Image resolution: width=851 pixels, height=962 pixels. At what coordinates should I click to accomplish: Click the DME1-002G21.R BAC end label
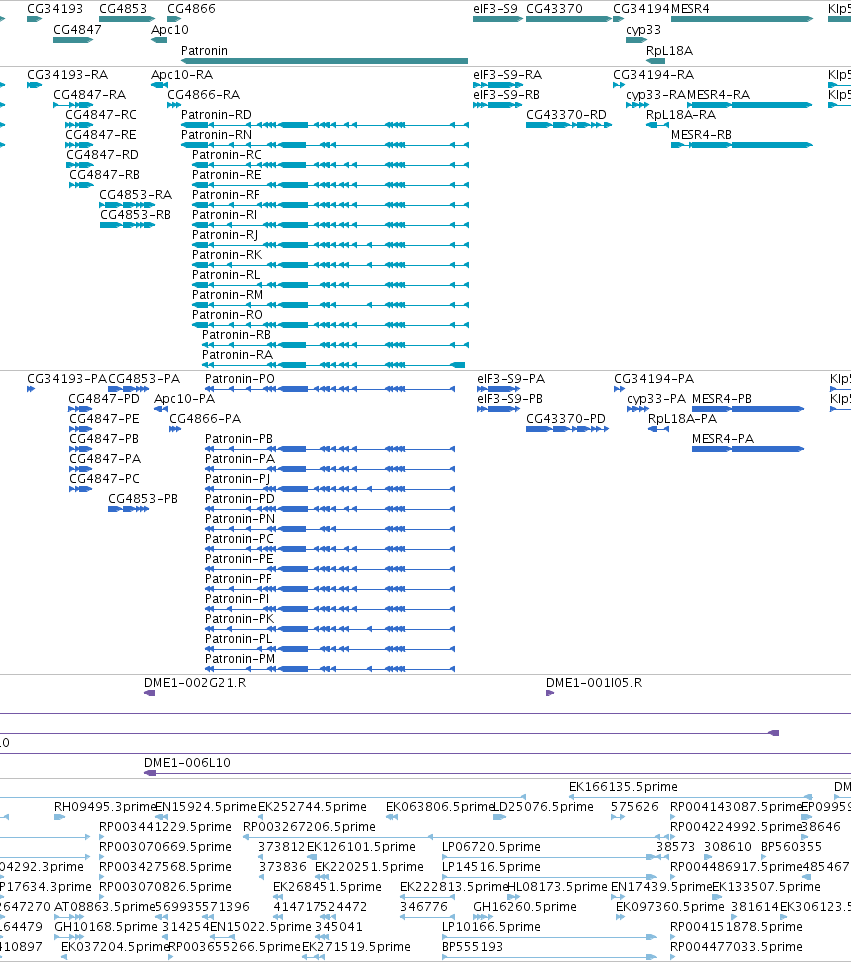tap(195, 683)
